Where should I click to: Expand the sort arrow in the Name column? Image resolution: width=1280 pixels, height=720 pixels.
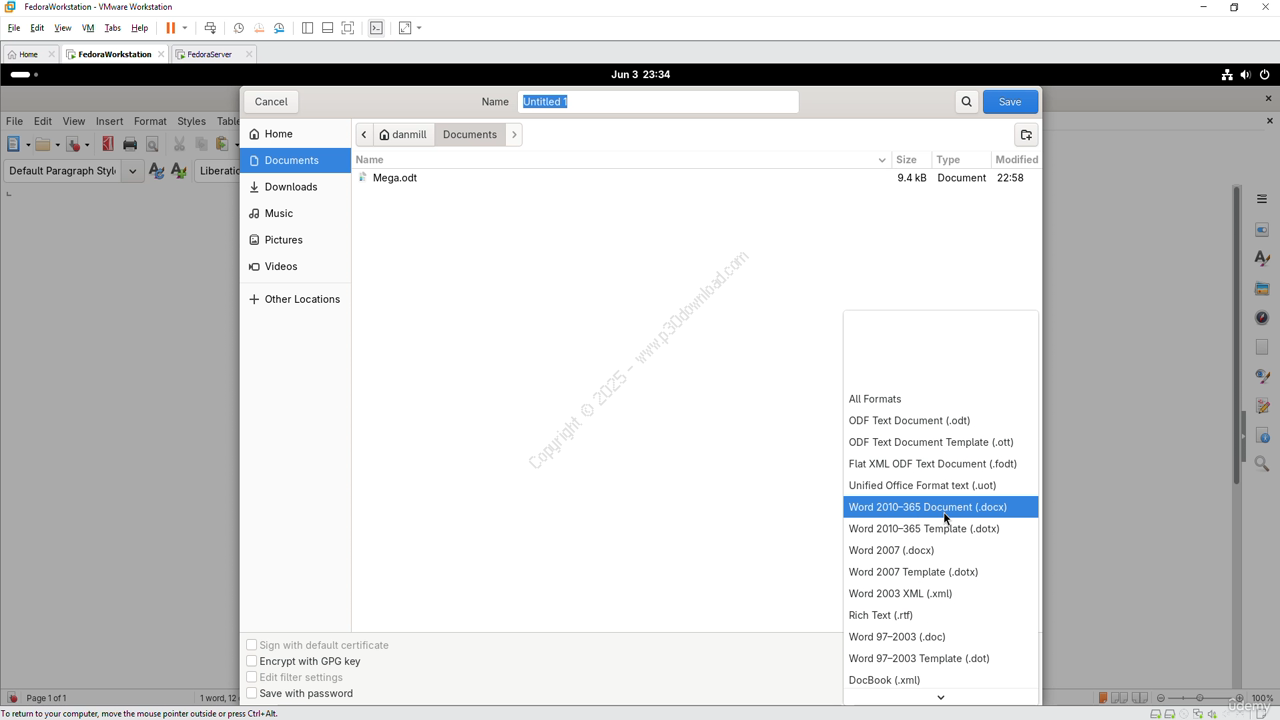pos(882,160)
